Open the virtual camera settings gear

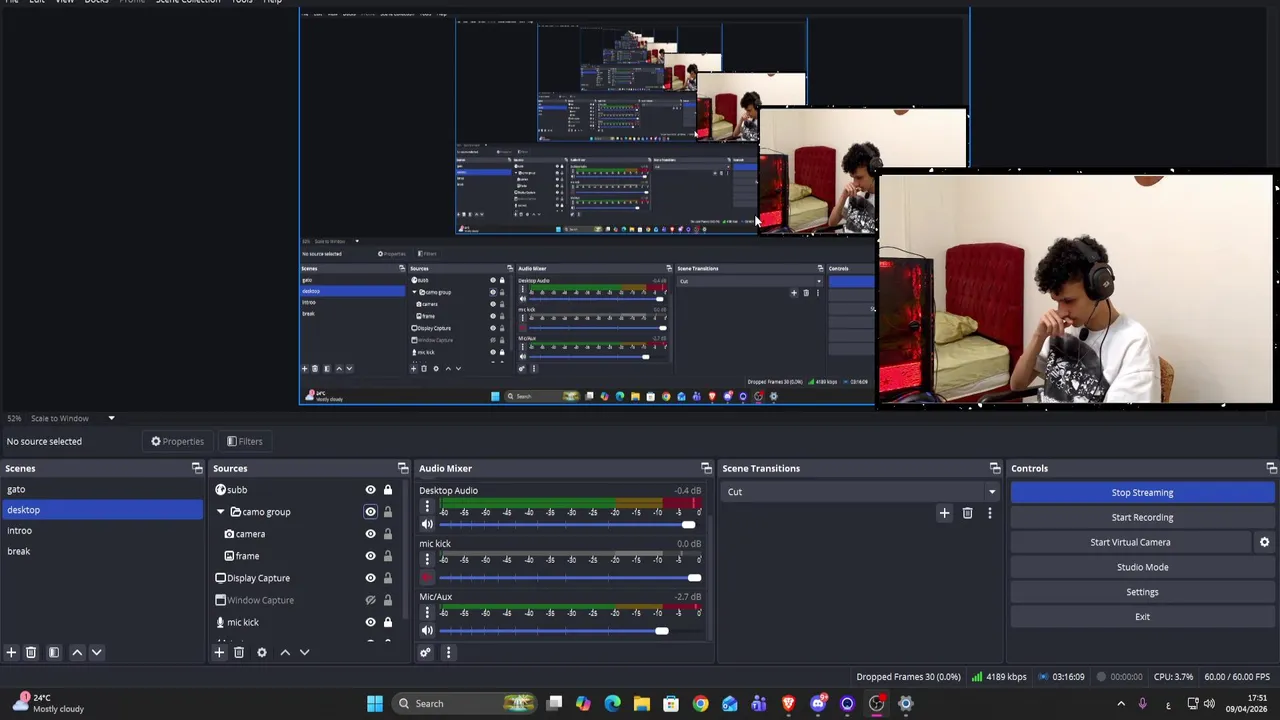click(1264, 542)
